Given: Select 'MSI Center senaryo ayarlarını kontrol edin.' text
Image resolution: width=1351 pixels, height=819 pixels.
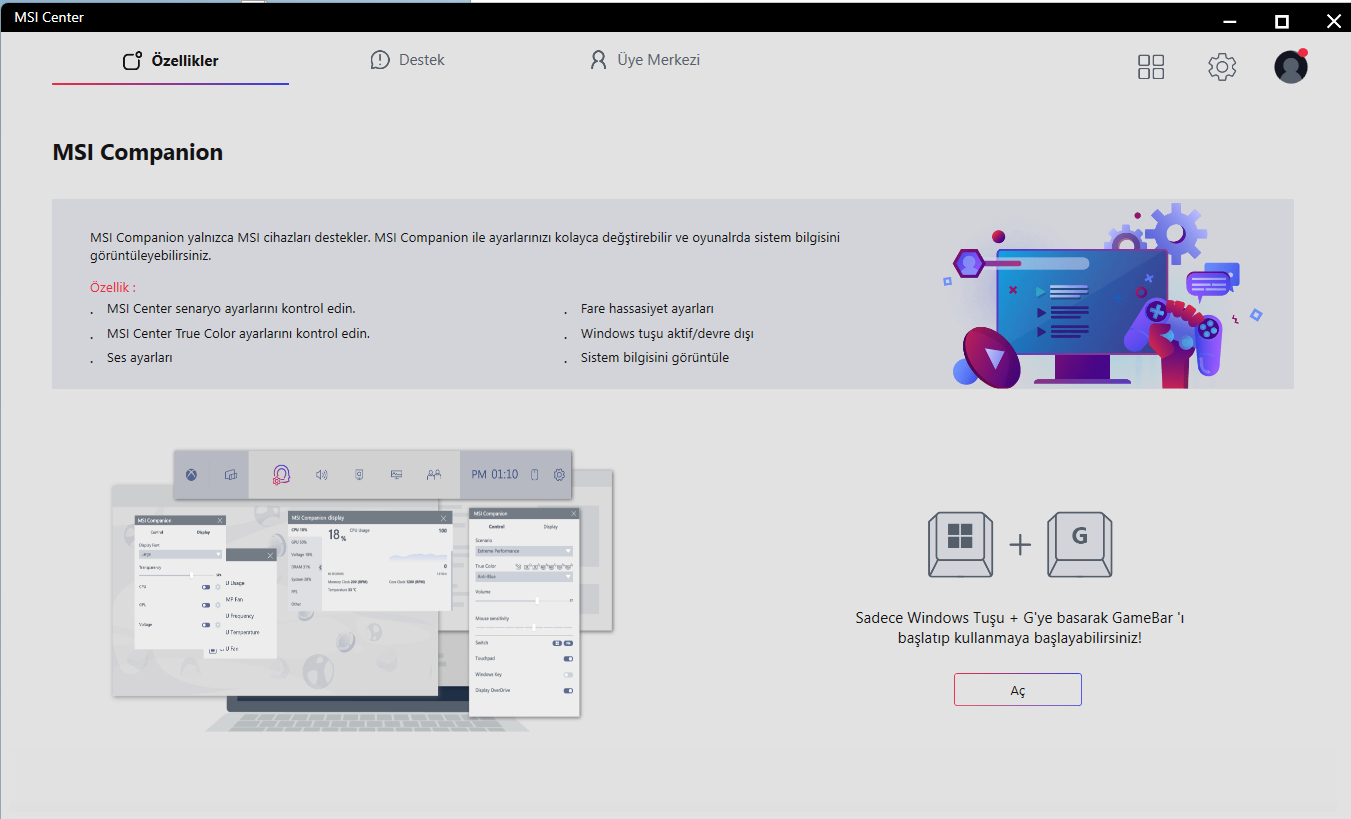Looking at the screenshot, I should coord(231,309).
